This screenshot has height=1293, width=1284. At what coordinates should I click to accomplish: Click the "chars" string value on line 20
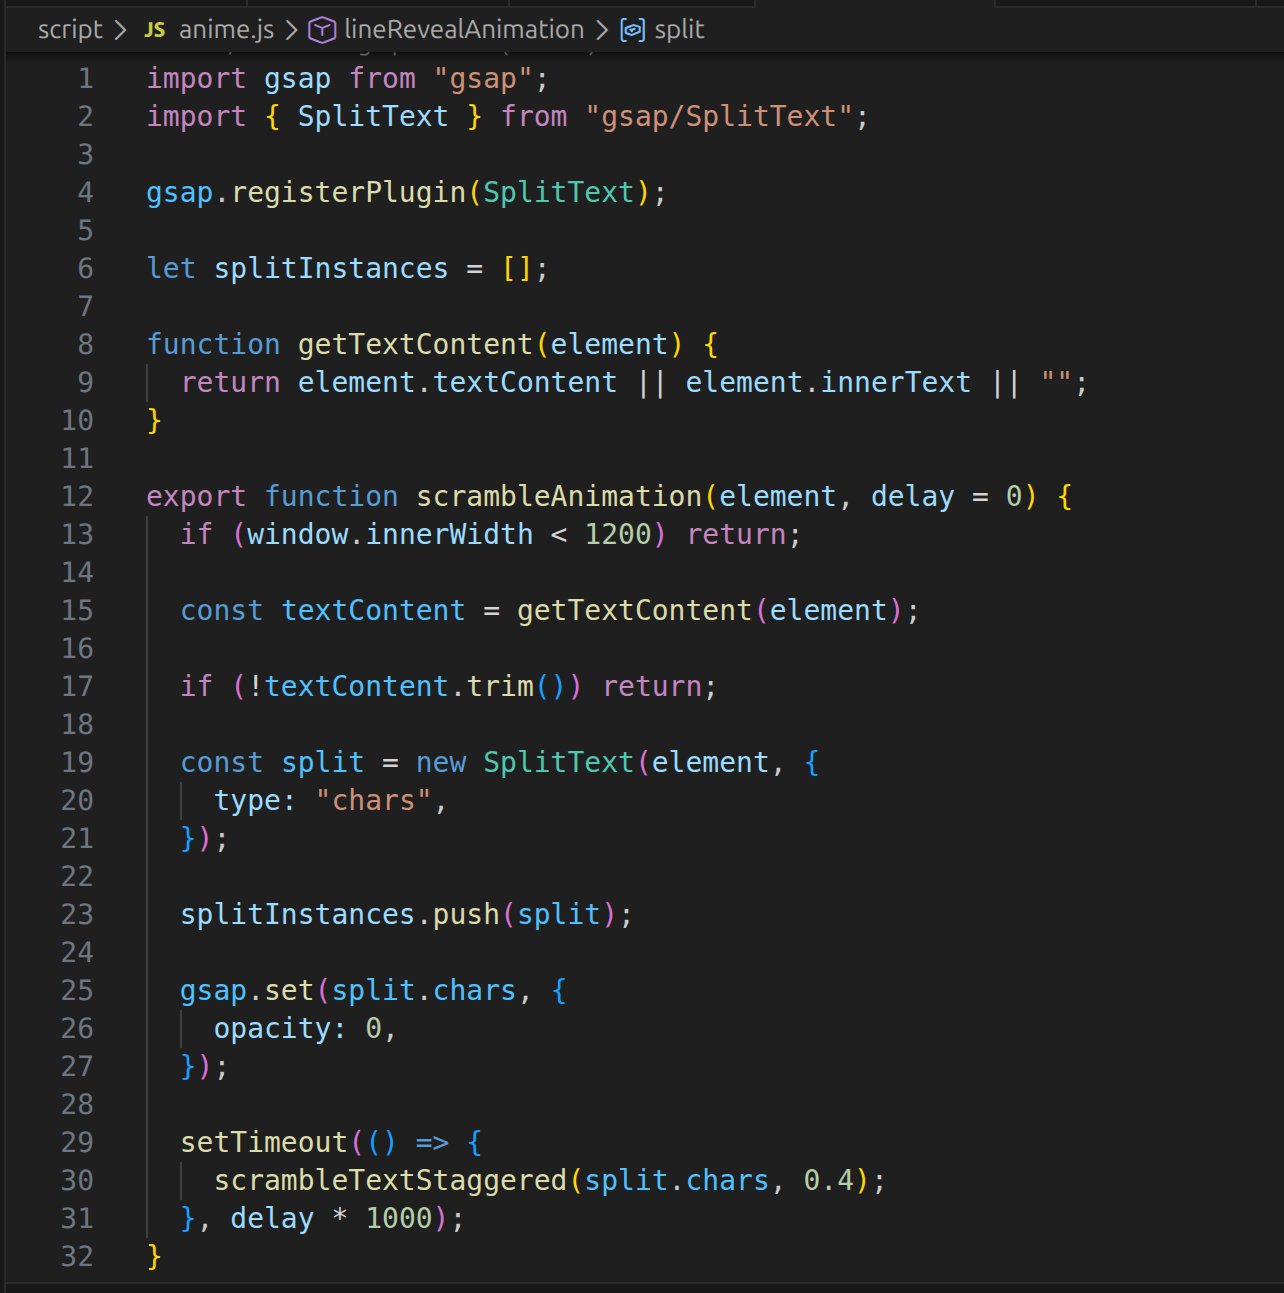(x=374, y=800)
